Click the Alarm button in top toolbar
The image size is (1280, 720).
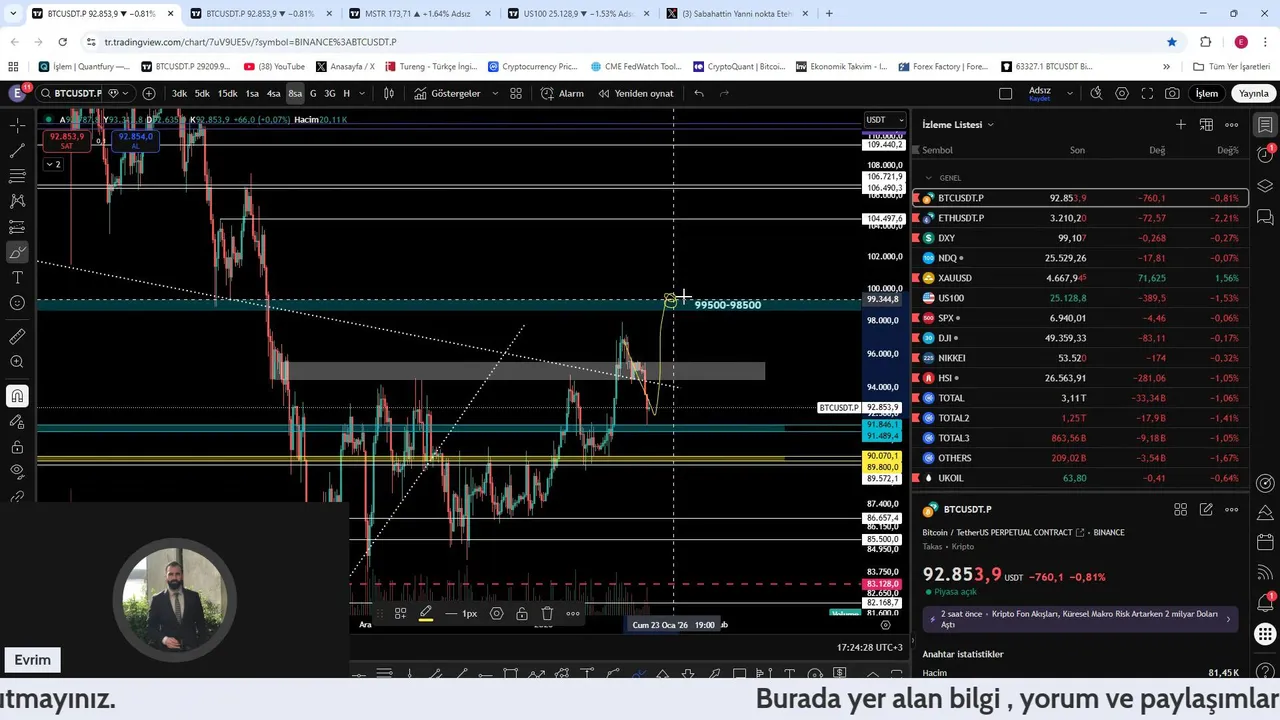click(x=562, y=93)
